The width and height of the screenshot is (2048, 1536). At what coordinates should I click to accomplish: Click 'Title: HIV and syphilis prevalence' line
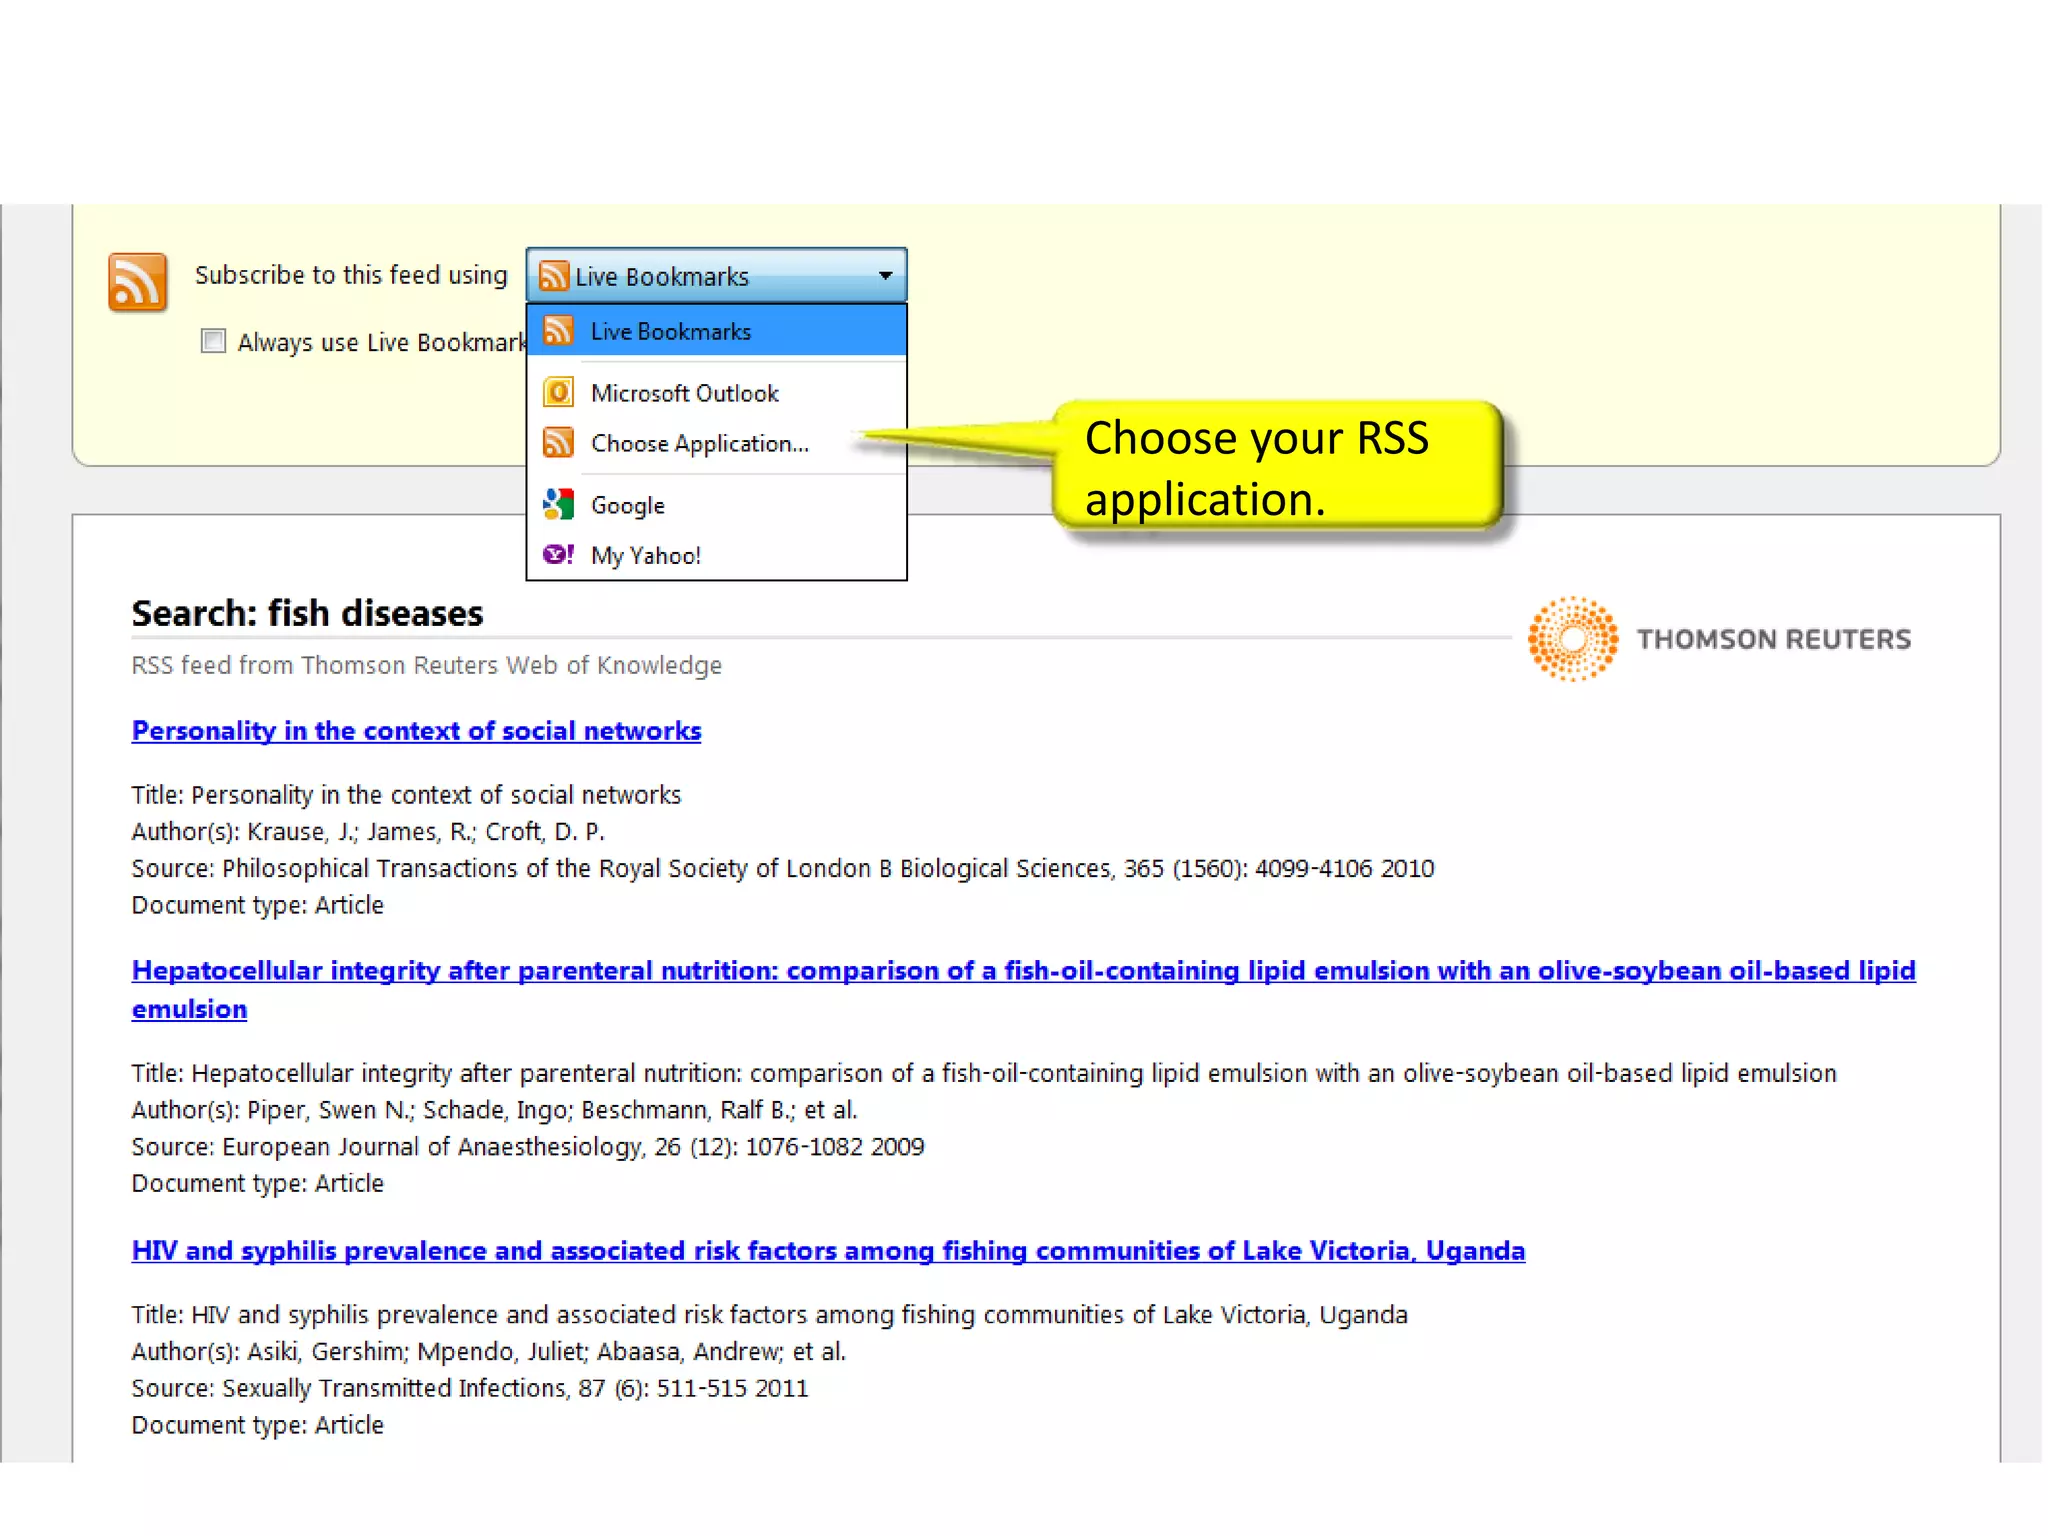pos(769,1315)
